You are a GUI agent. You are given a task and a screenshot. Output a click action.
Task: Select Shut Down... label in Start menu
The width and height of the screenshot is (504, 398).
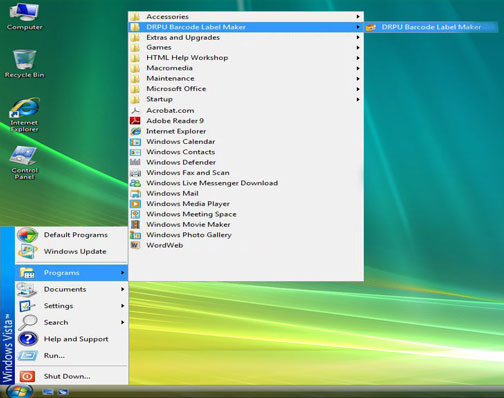[x=67, y=376]
